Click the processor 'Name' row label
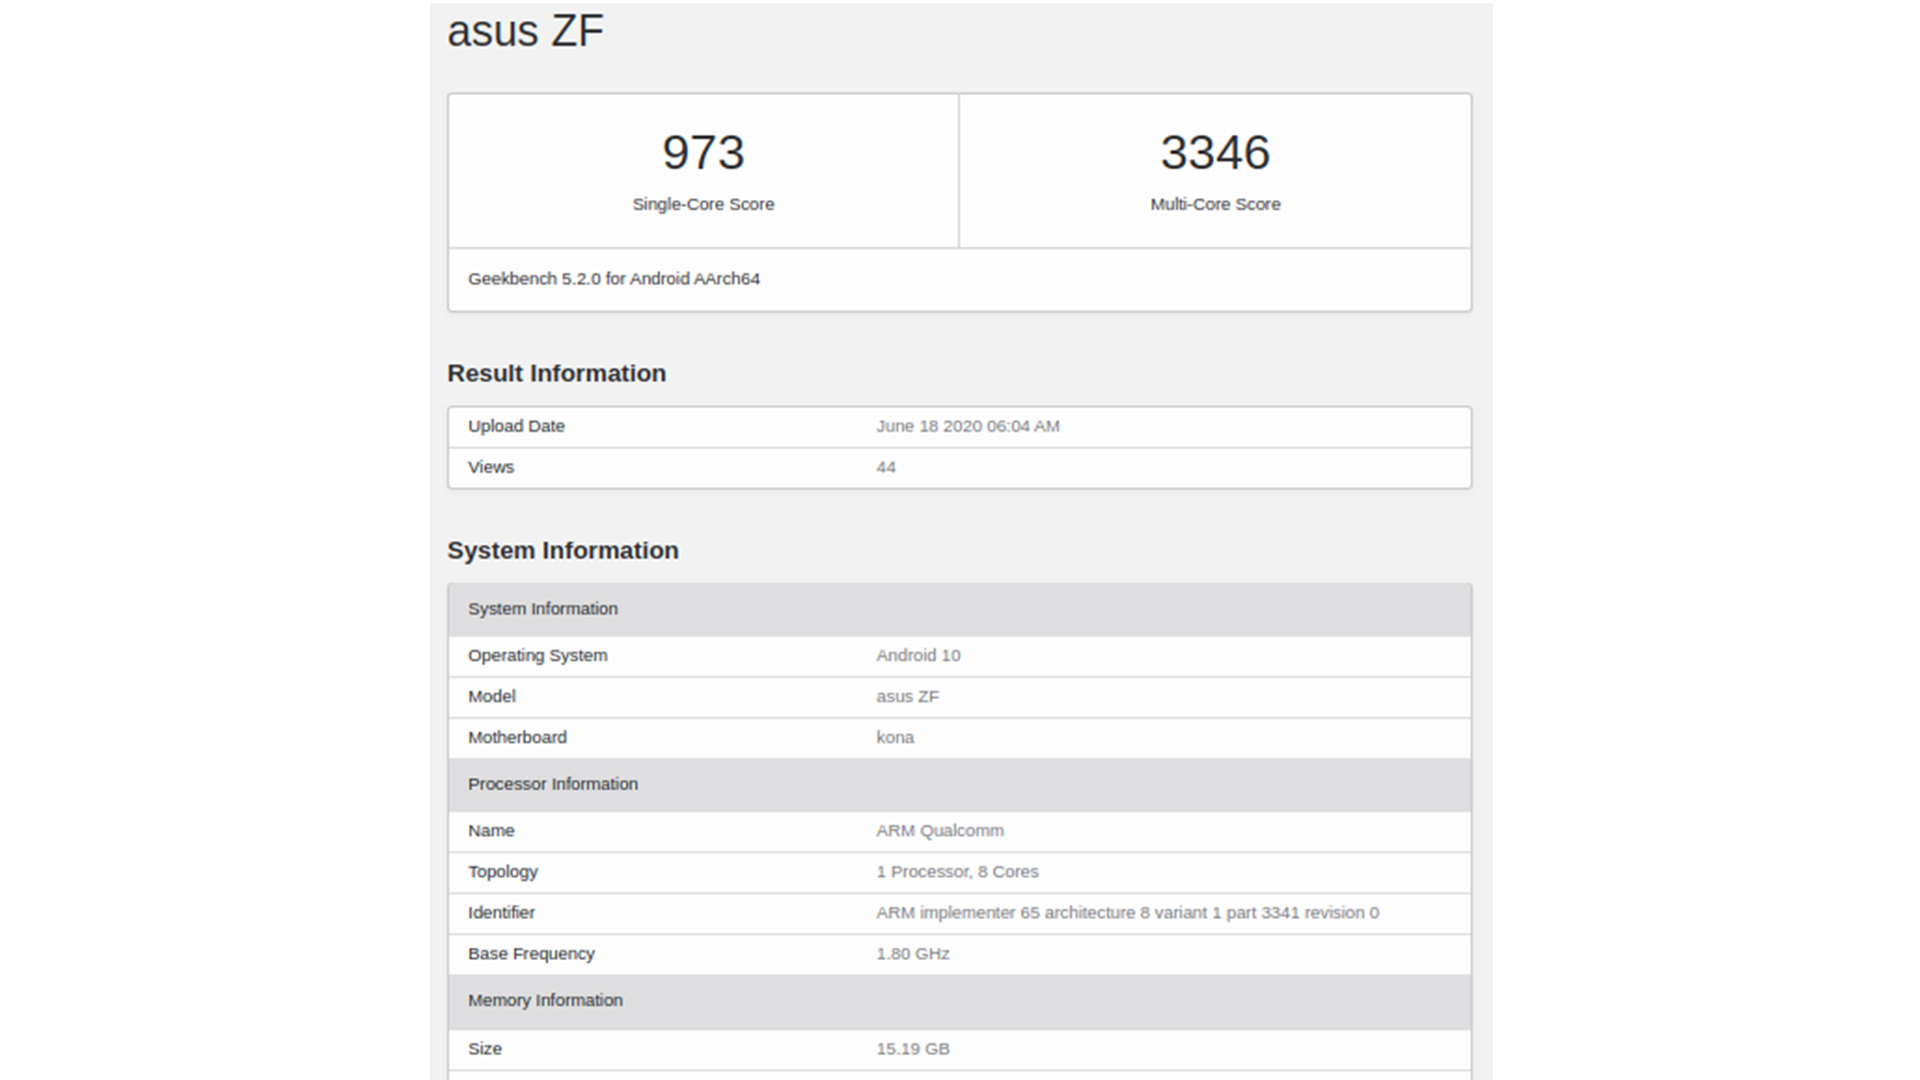Screen dimensions: 1920x1080 click(x=491, y=830)
